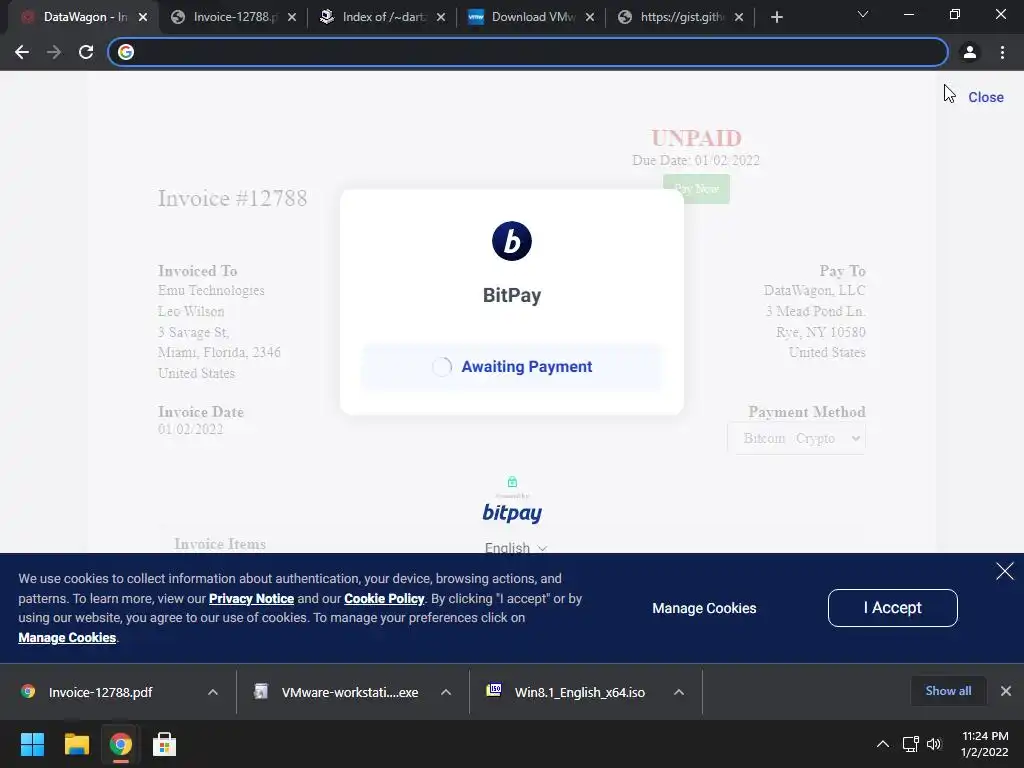Open Microsoft Store from taskbar
The image size is (1024, 768).
[x=164, y=744]
